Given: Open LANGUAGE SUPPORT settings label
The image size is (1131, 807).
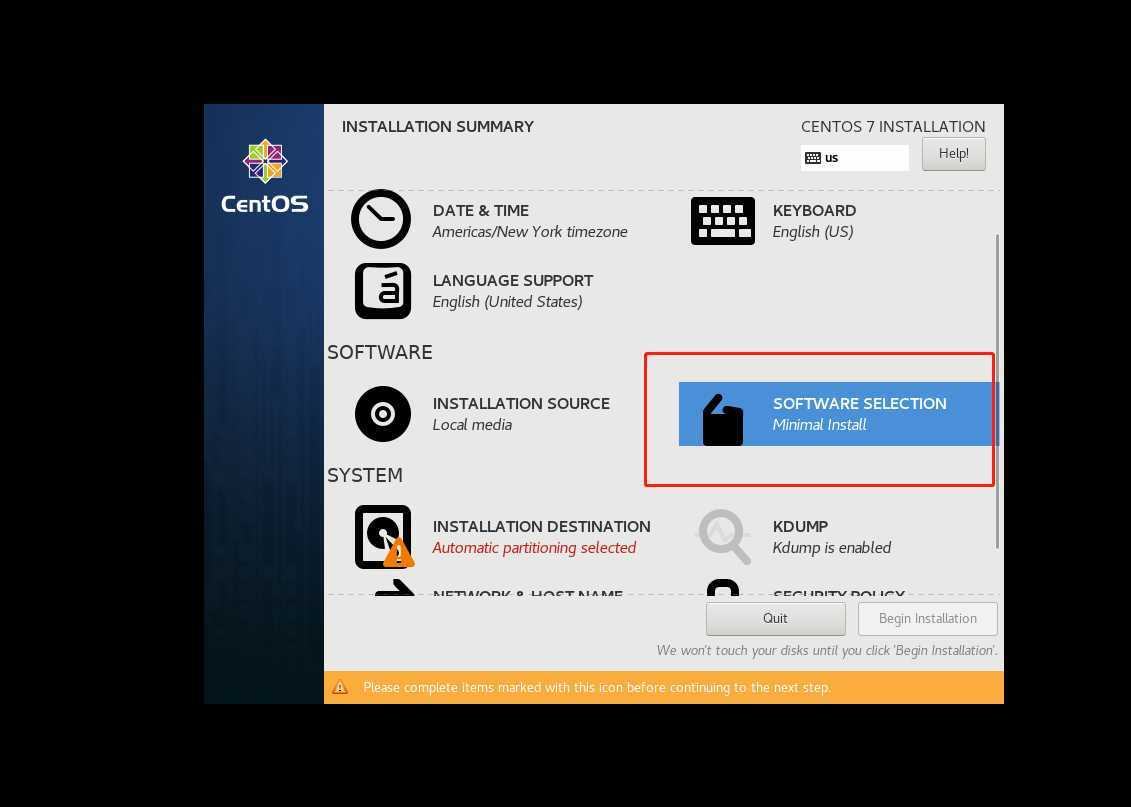Looking at the screenshot, I should pos(513,281).
